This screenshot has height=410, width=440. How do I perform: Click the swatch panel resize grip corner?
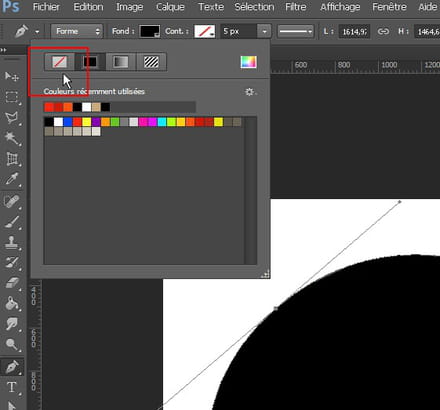coord(265,275)
